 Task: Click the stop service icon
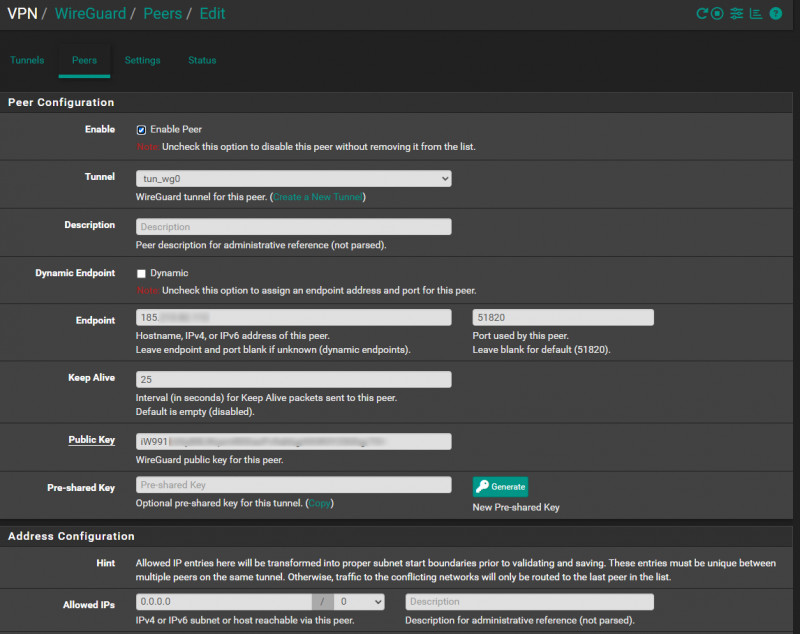719,14
